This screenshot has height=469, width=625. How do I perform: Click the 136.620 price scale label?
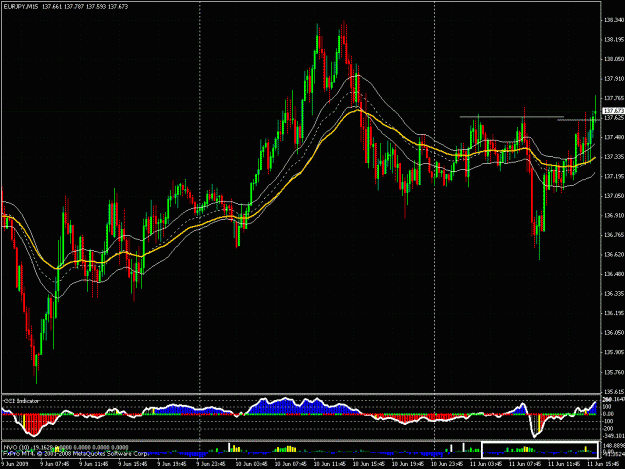click(x=614, y=254)
